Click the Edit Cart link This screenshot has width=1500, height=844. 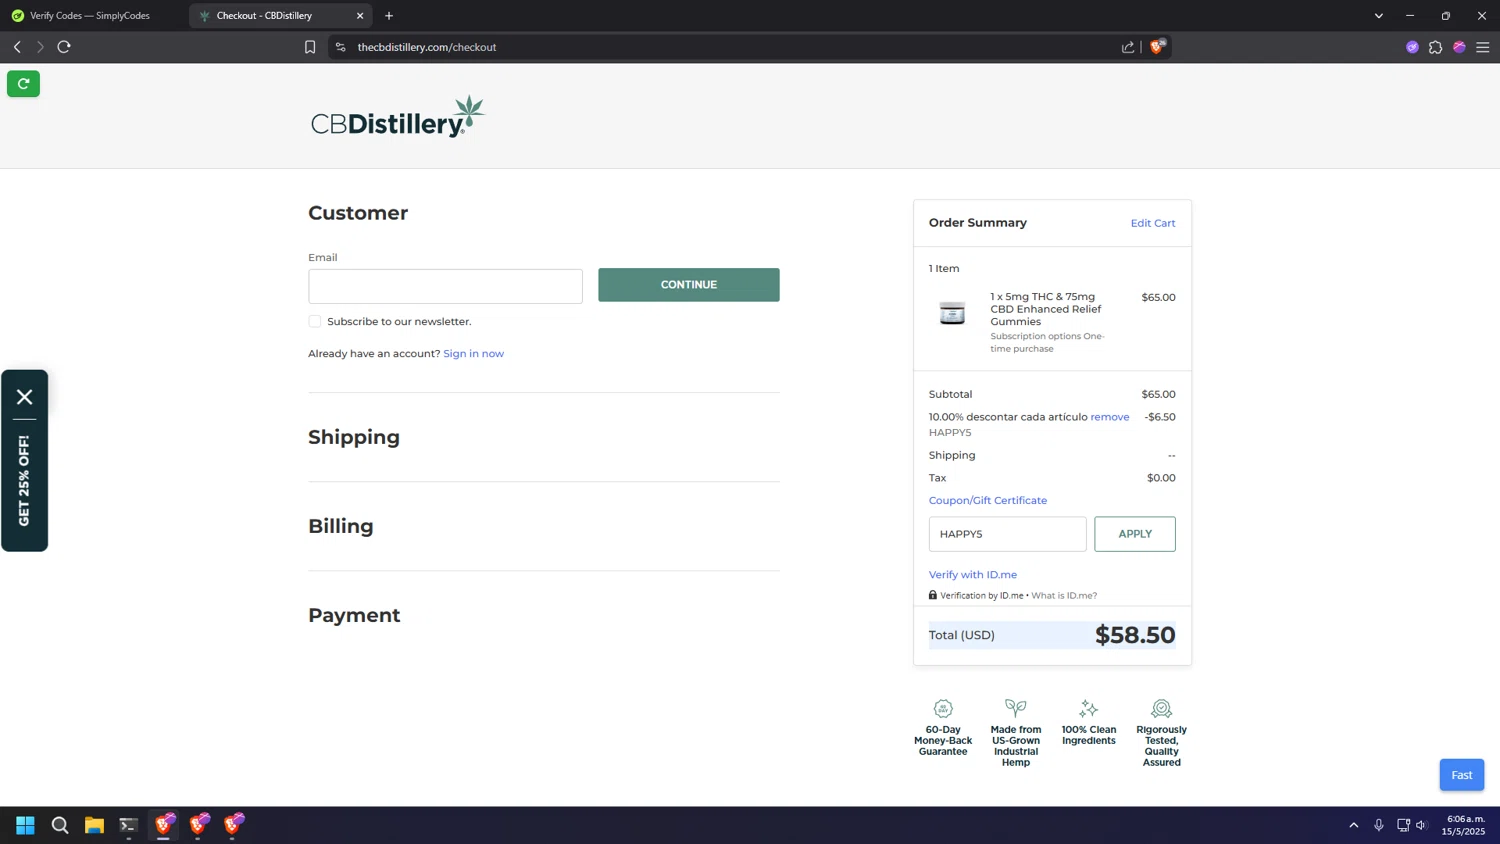(1153, 223)
